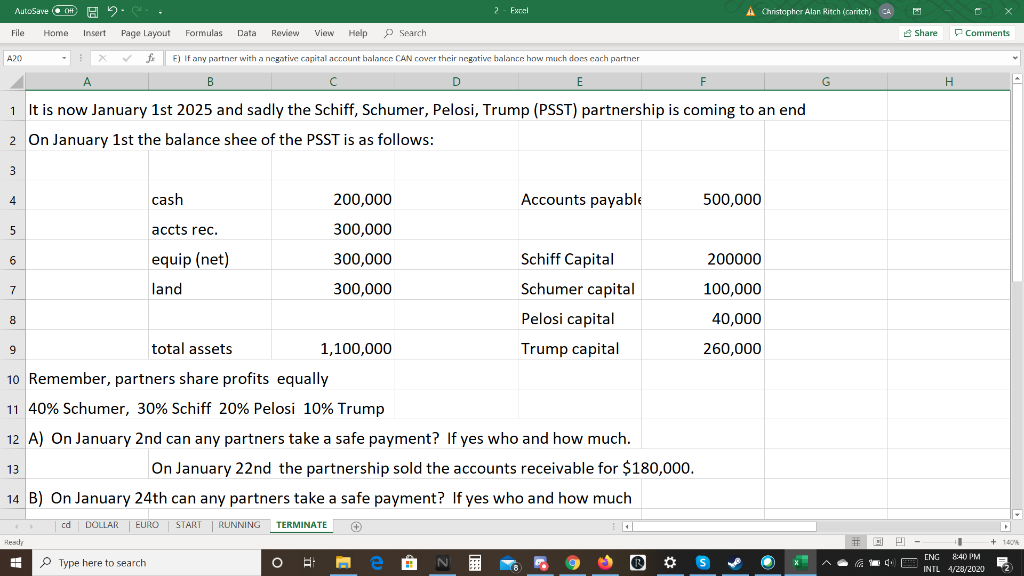Click Zoom Out (-) in status bar
1024x576 pixels.
[917, 541]
